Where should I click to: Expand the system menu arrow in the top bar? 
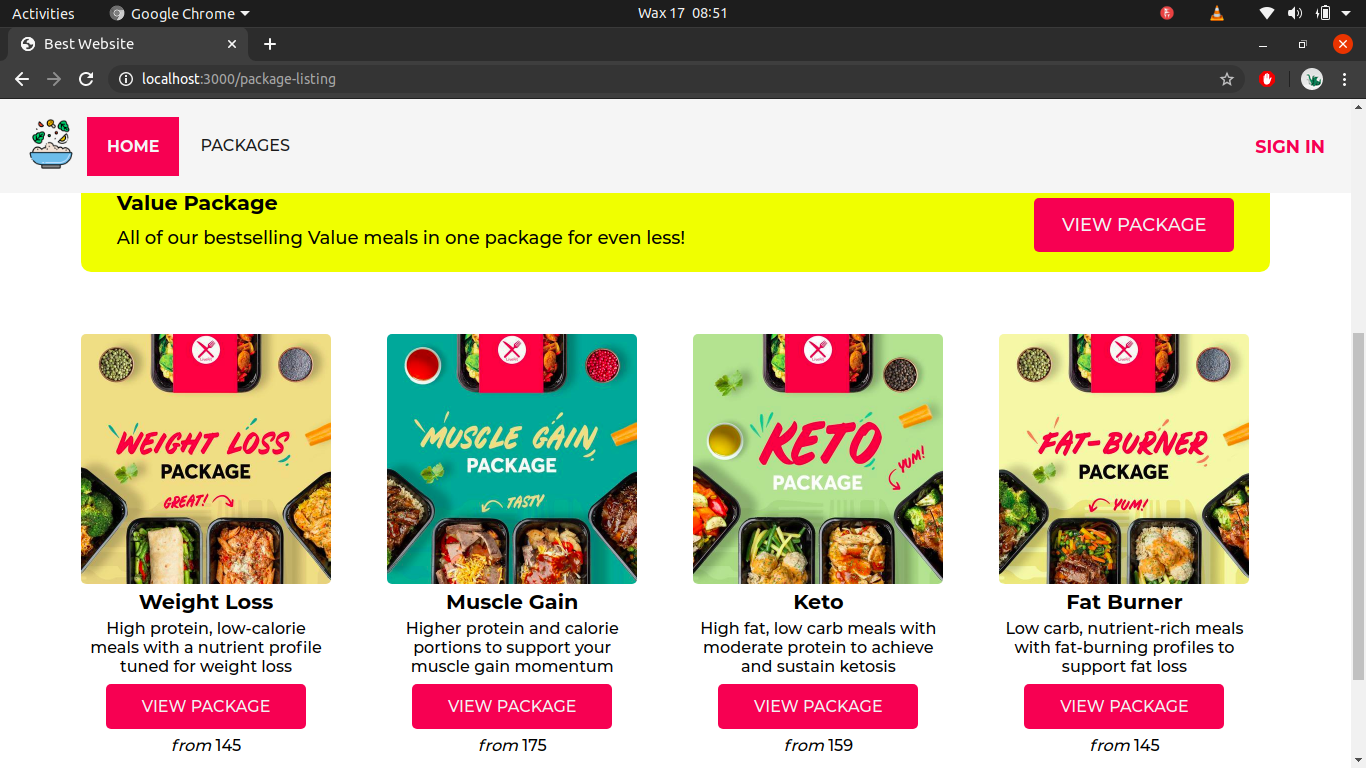[x=1346, y=13]
